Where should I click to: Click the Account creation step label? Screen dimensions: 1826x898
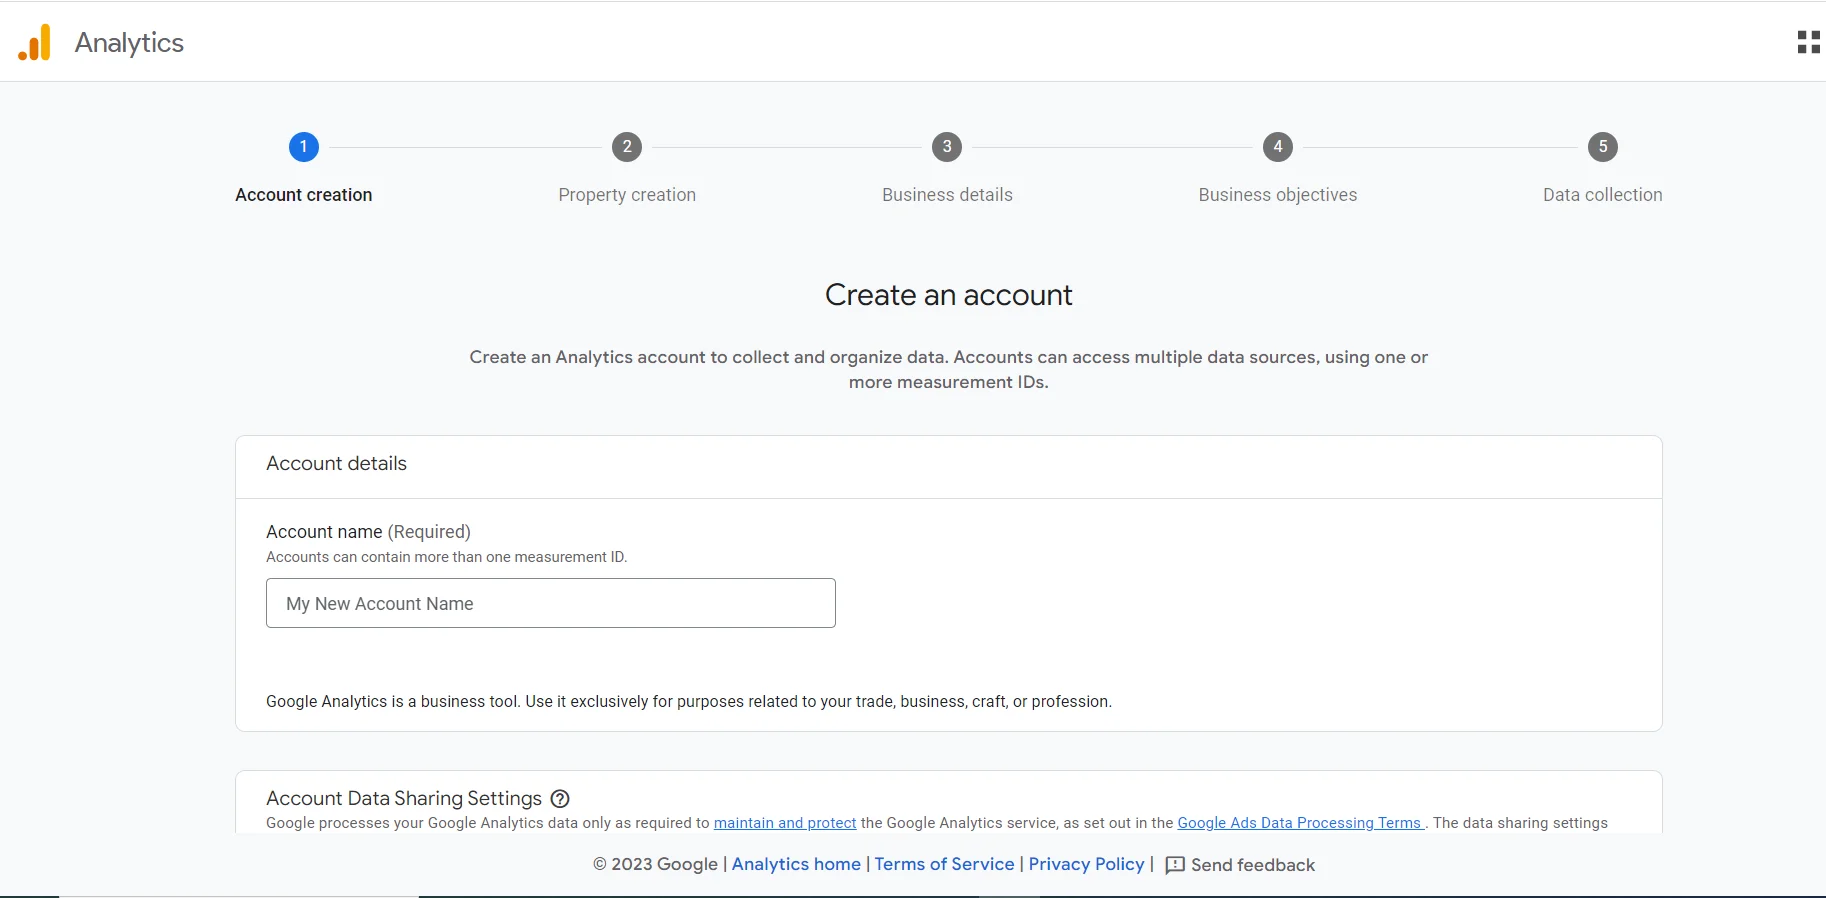[x=304, y=195]
